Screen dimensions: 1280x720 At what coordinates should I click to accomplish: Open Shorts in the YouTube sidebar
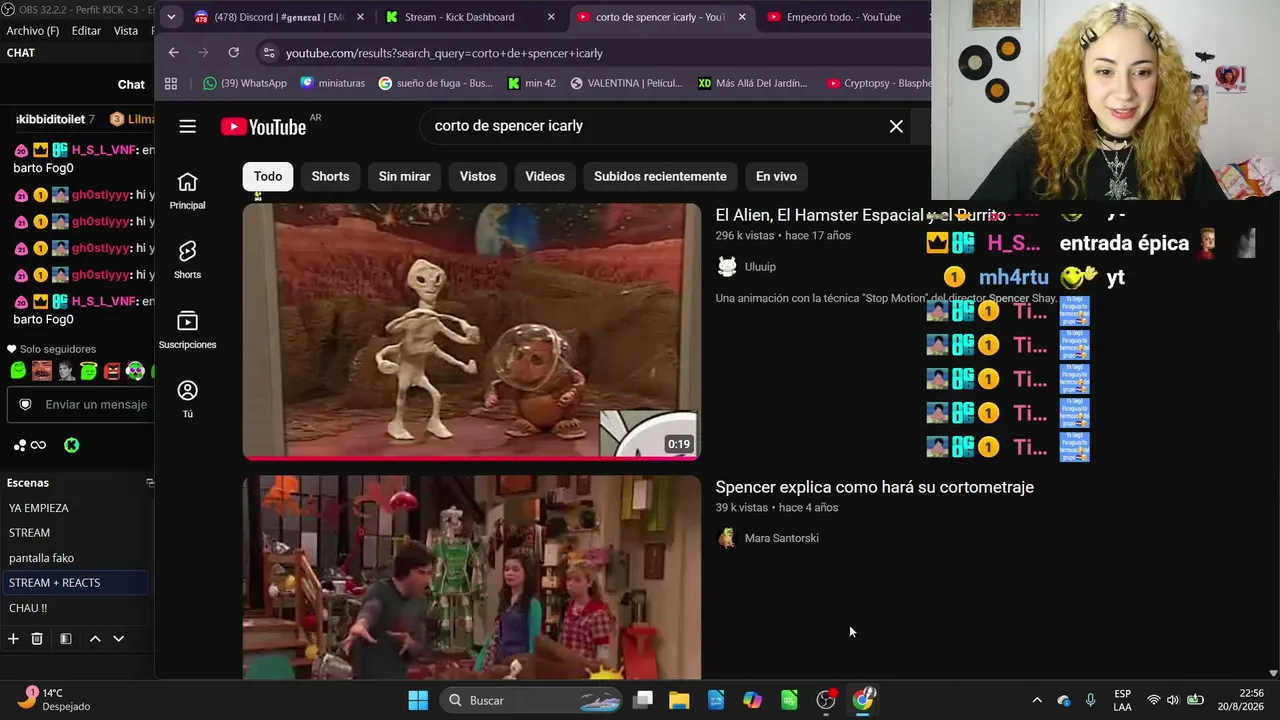coord(187,260)
